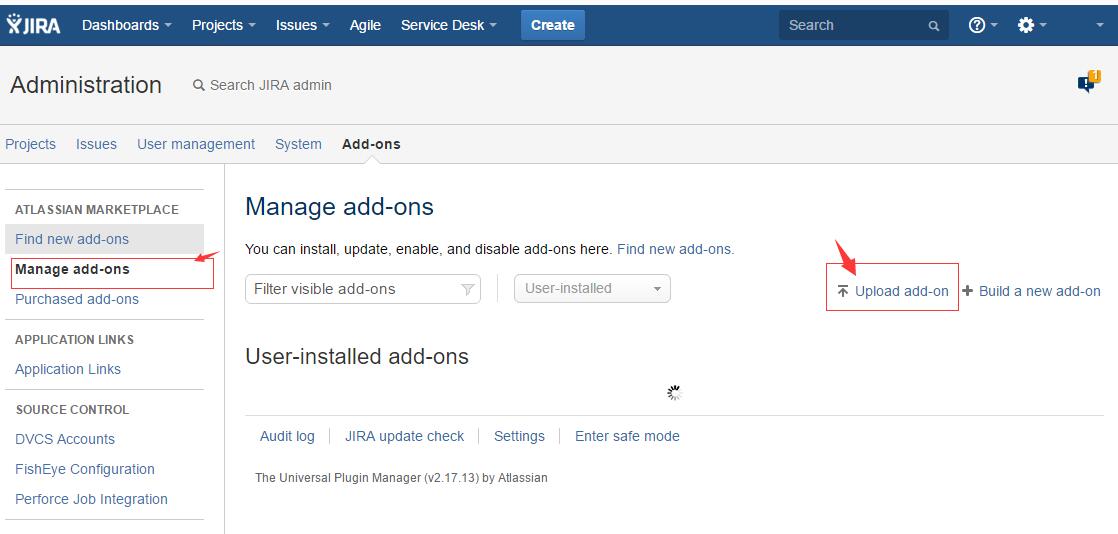Click Enter safe mode link
Screen dimensions: 1118x534
pyautogui.click(x=627, y=436)
